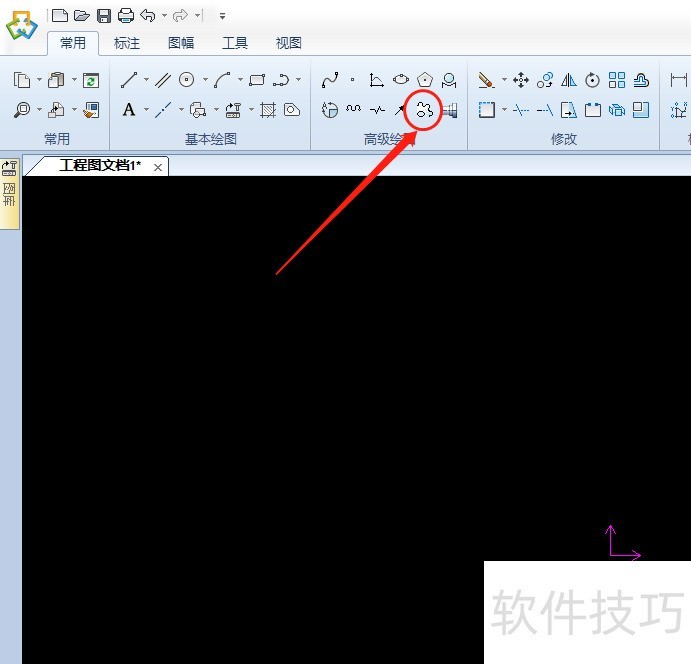Close the 工程图文档1* document tab

158,167
